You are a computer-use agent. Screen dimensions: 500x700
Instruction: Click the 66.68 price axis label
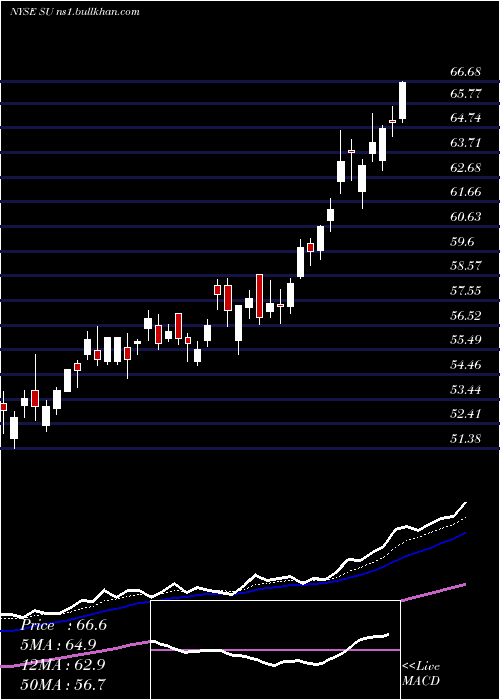tap(465, 71)
